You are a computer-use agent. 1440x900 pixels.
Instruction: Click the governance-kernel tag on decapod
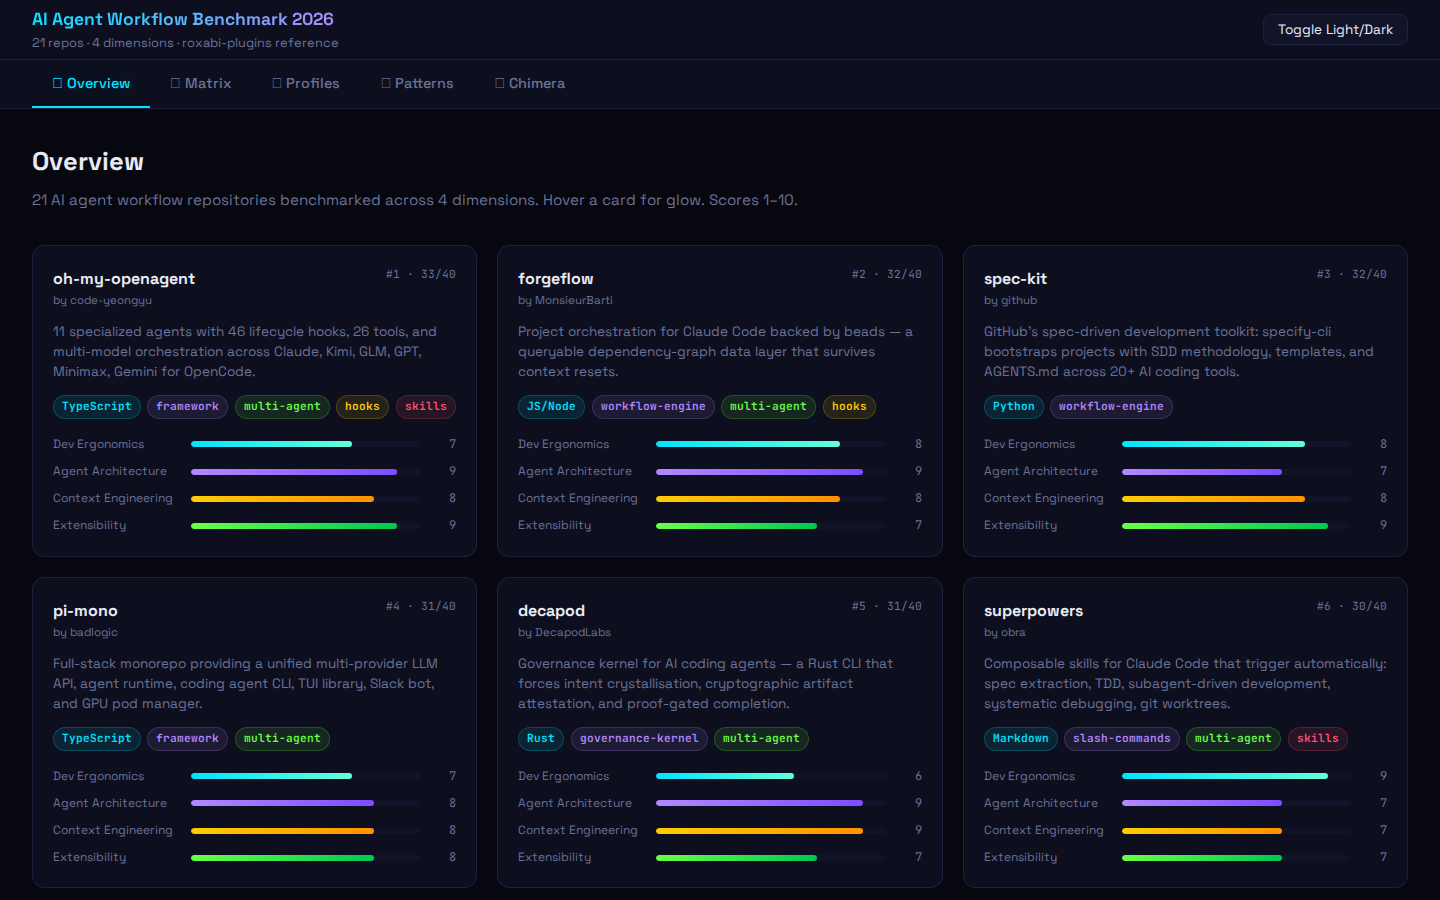pyautogui.click(x=639, y=739)
